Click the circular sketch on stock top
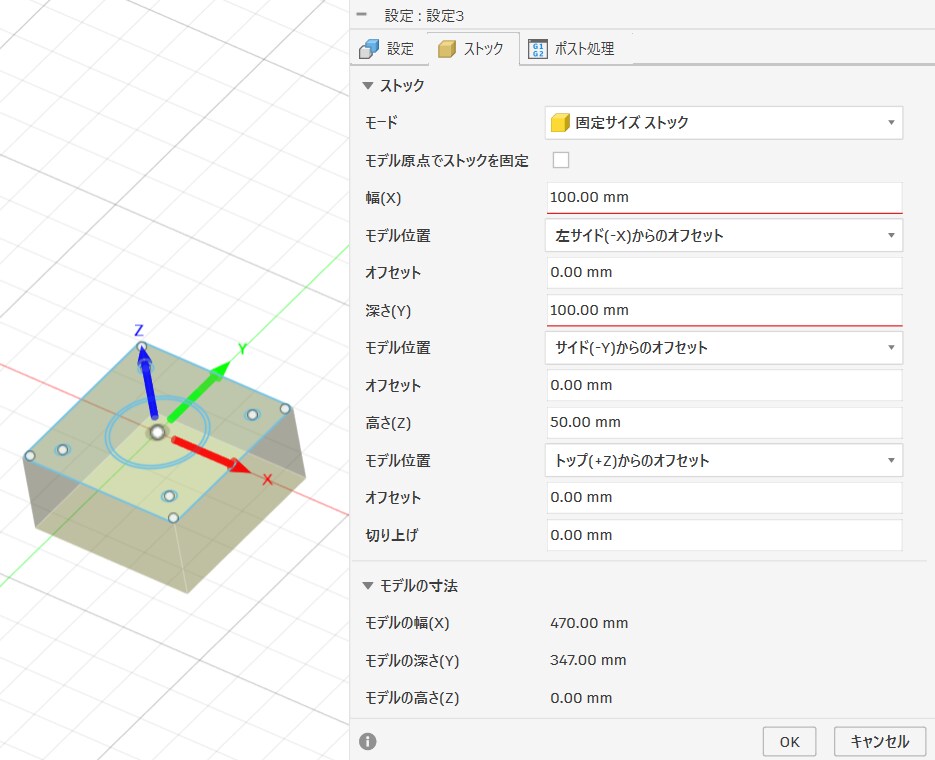 pos(157,432)
